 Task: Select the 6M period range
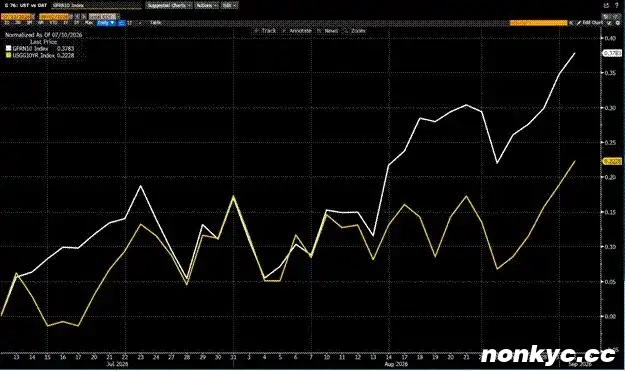41,23
